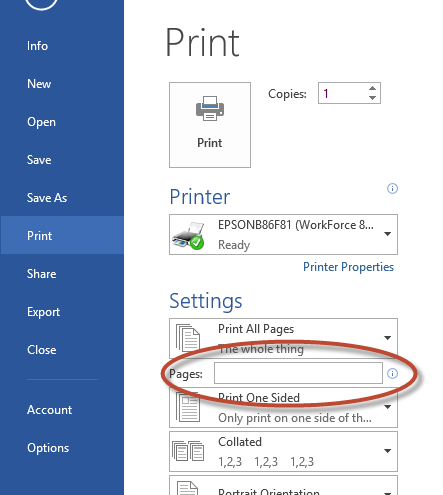Viewport: 443px width, 495px height.
Task: Click the back arrow circle at sidebar top
Action: coord(41,3)
